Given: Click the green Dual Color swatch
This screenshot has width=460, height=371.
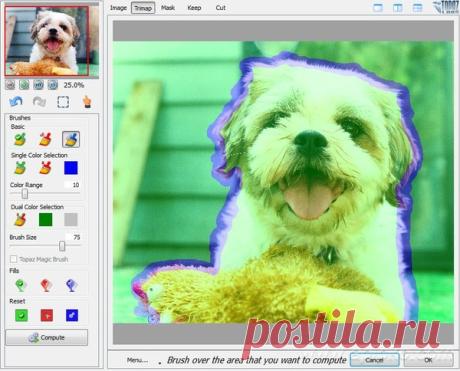Looking at the screenshot, I should tap(45, 219).
